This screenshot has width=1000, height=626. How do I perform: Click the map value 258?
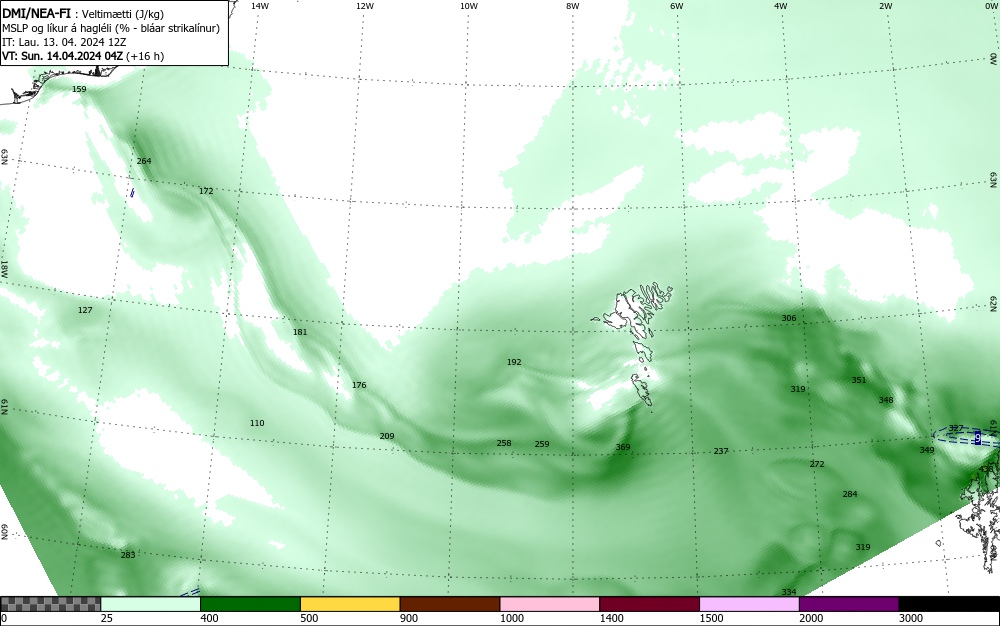click(504, 442)
